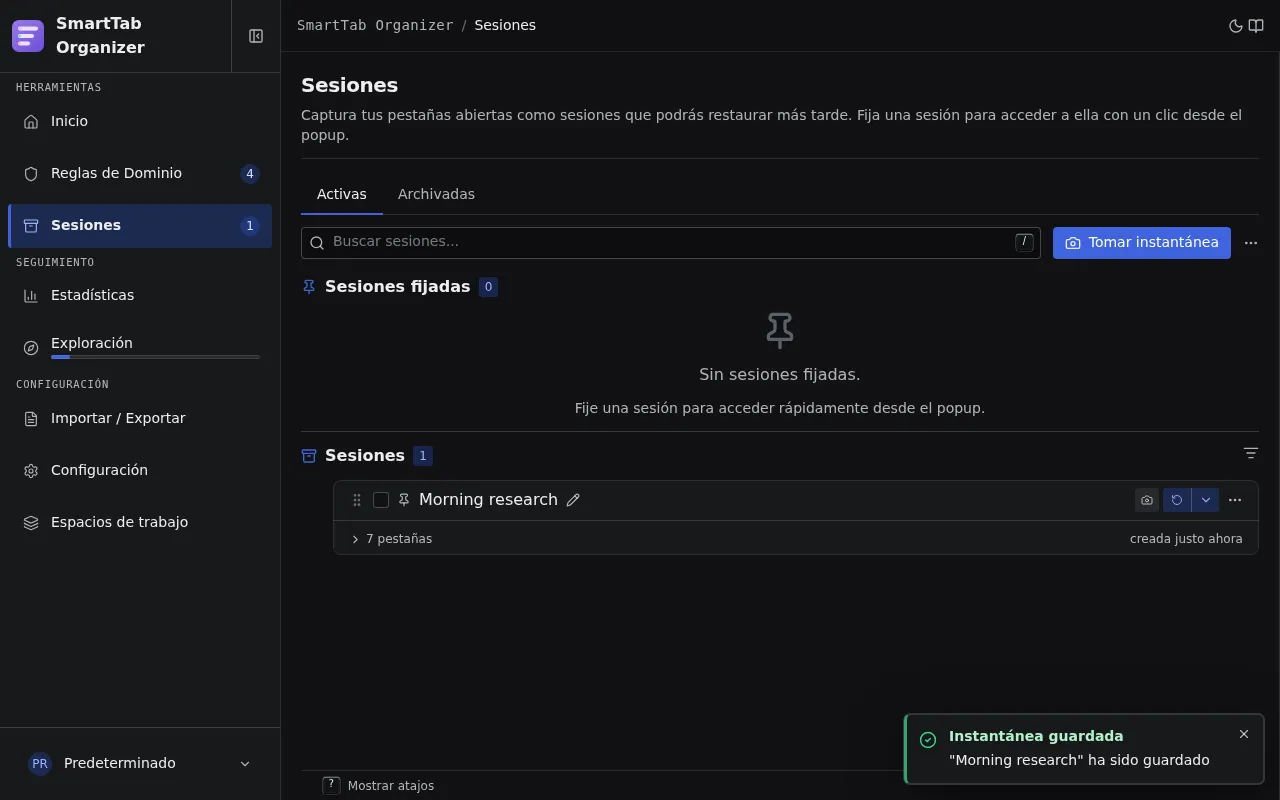Click the question mark shortcuts icon
Screen dimensions: 1280x800
331,786
